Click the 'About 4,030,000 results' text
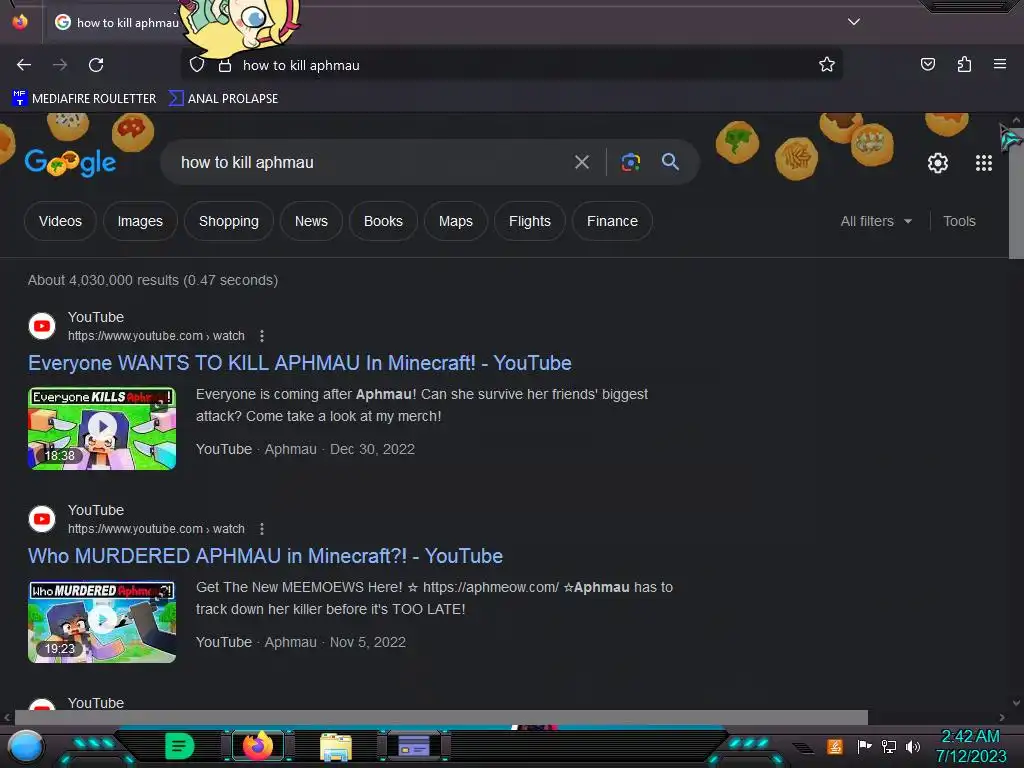 153,280
